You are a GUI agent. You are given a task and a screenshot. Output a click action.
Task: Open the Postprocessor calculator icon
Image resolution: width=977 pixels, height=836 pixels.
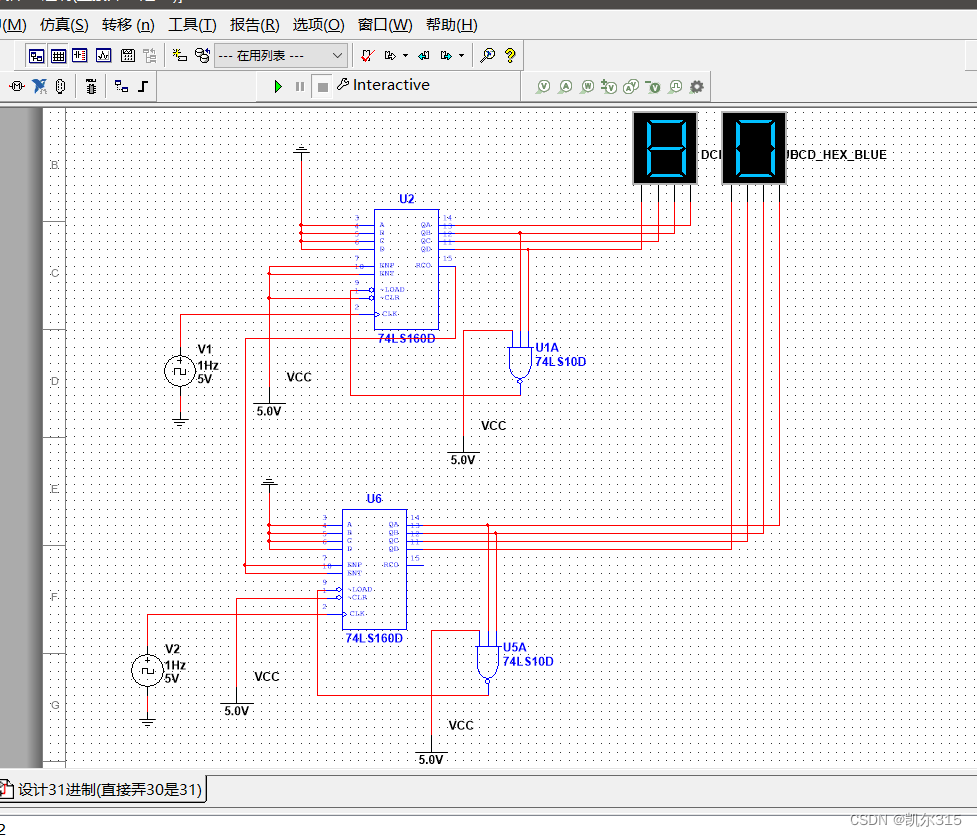click(x=128, y=55)
